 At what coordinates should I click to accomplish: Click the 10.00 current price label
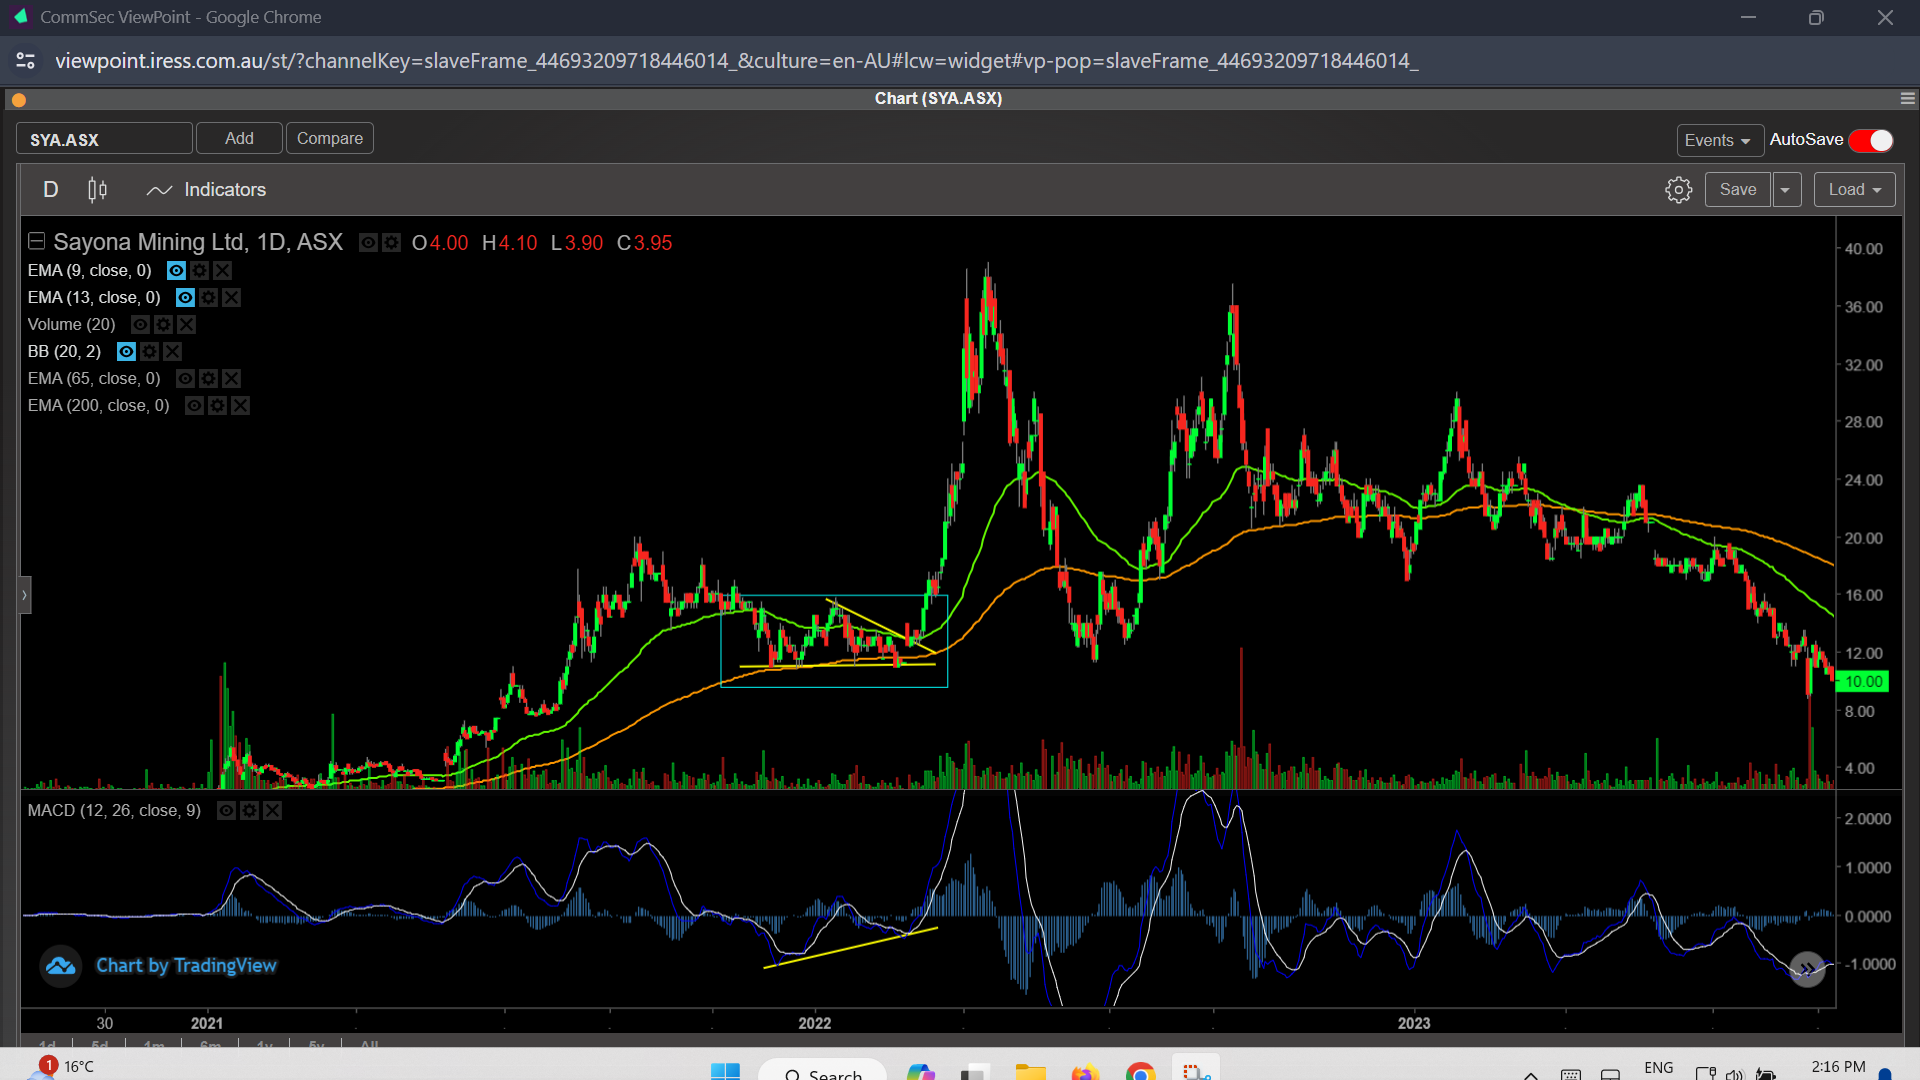pos(1863,682)
